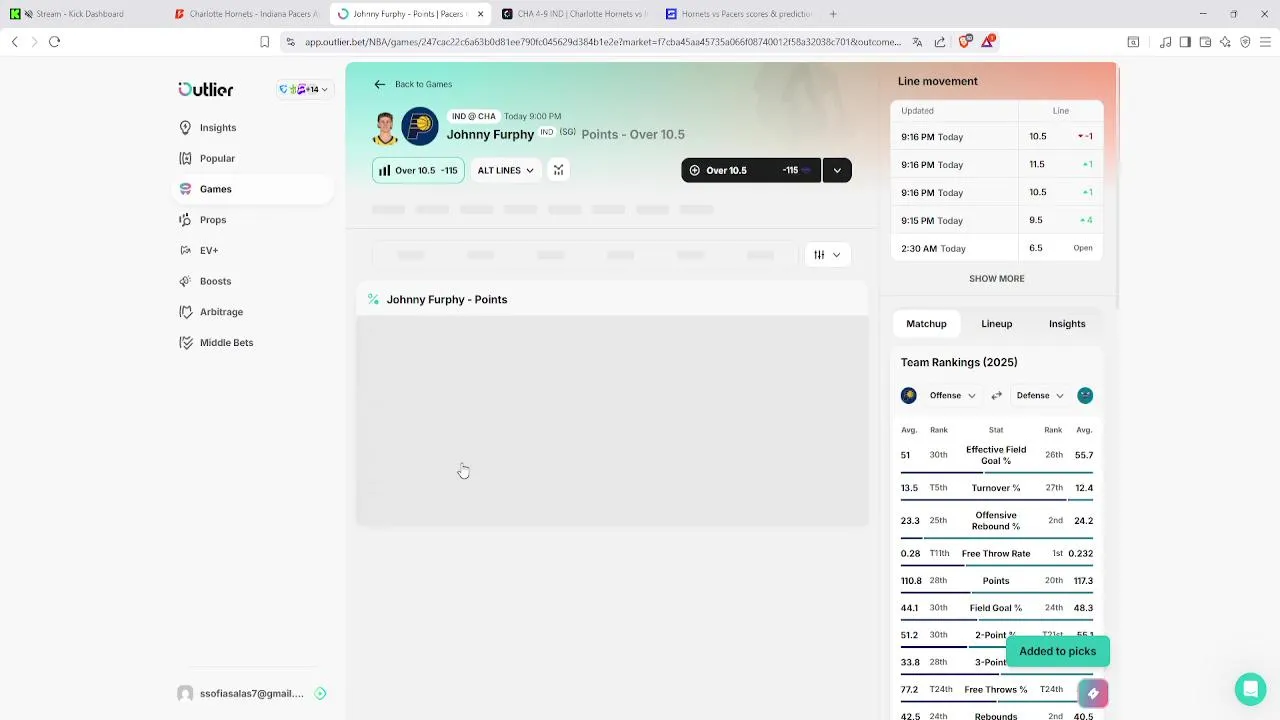Open the music playlist icon in toolbar
Viewport: 1280px width, 720px height.
pyautogui.click(x=1165, y=42)
